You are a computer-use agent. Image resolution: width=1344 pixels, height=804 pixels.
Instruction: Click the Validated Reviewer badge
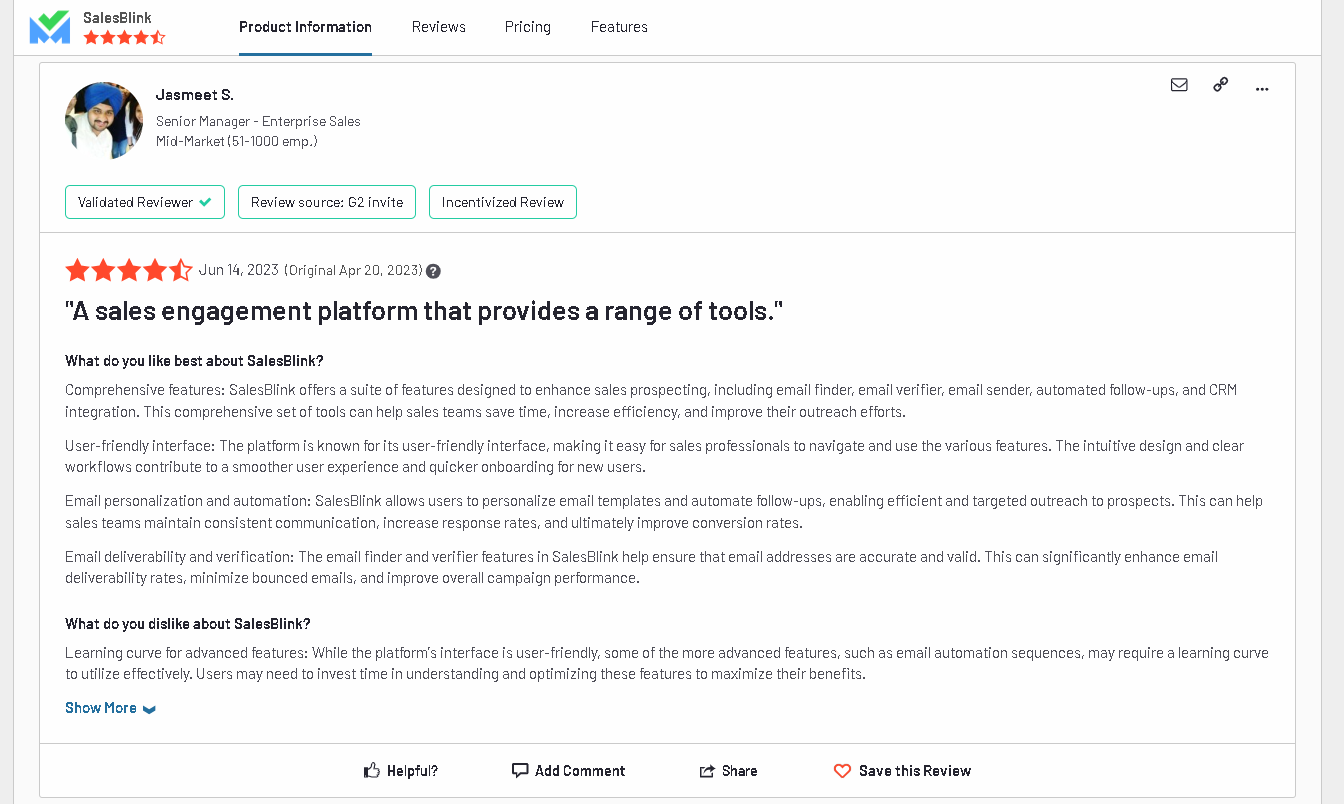coord(145,202)
